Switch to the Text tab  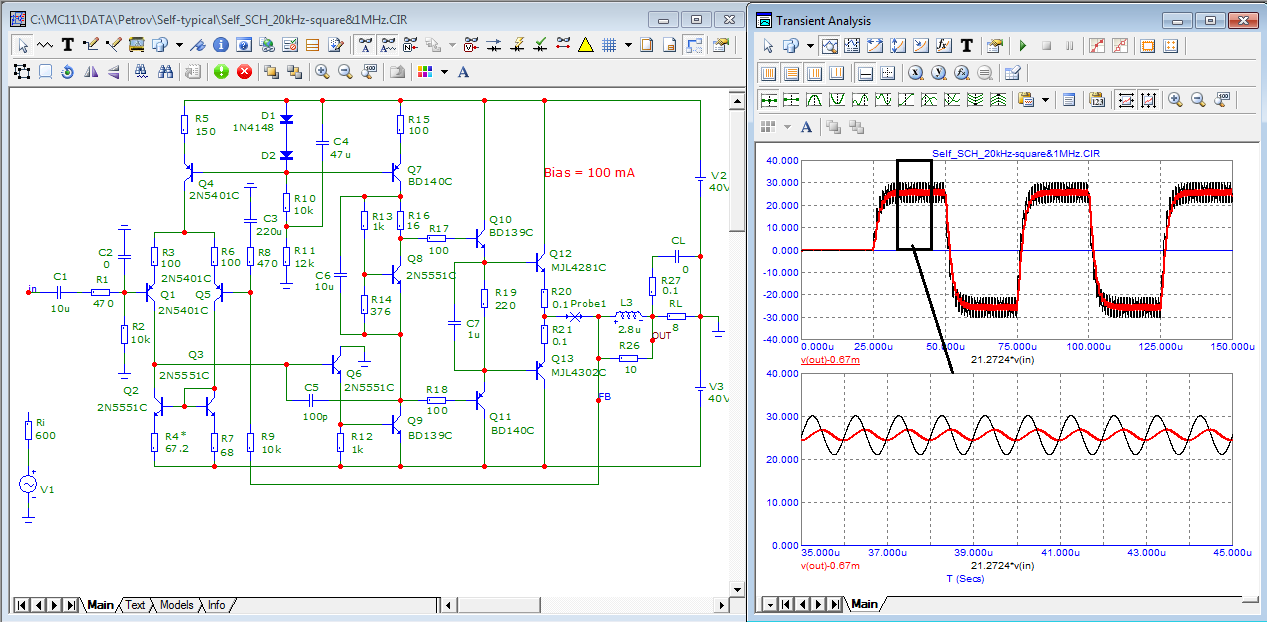[135, 605]
